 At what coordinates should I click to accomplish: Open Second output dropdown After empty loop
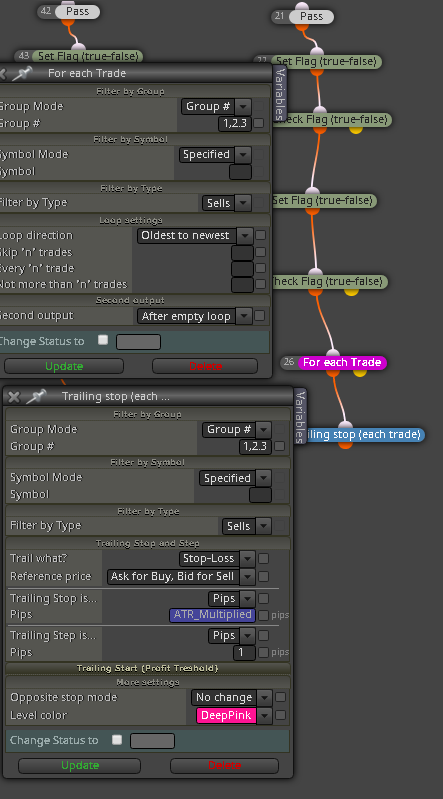point(244,316)
